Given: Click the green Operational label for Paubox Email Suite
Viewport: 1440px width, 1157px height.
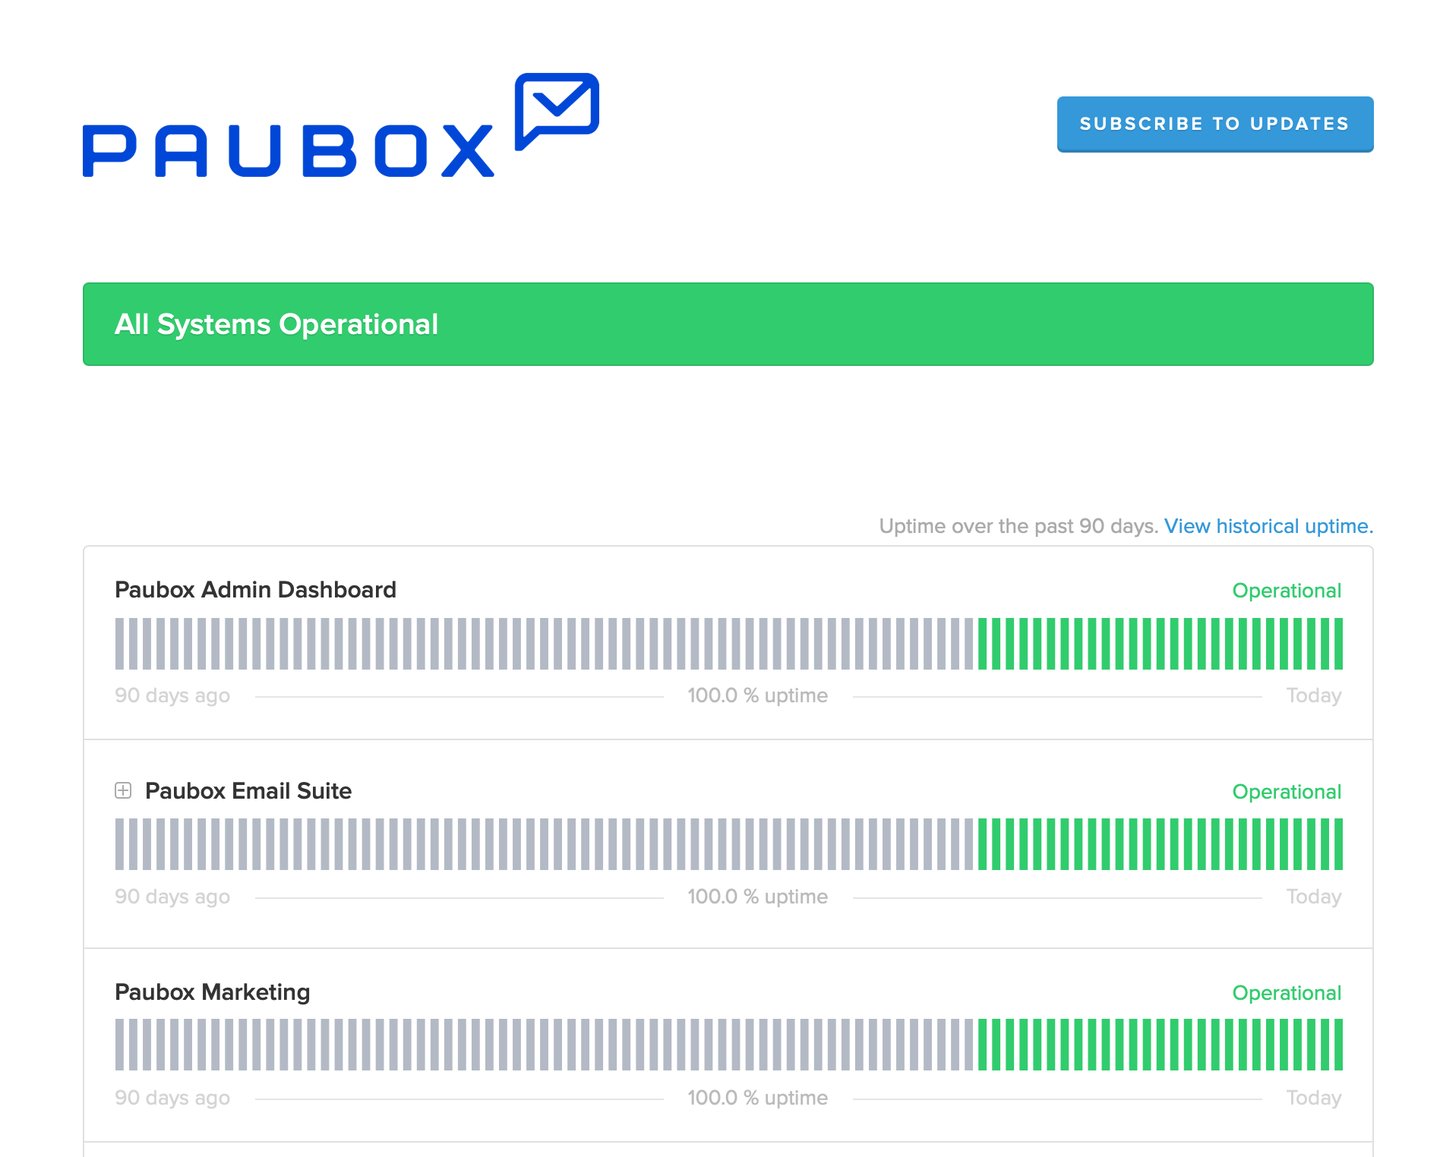Looking at the screenshot, I should pos(1287,792).
